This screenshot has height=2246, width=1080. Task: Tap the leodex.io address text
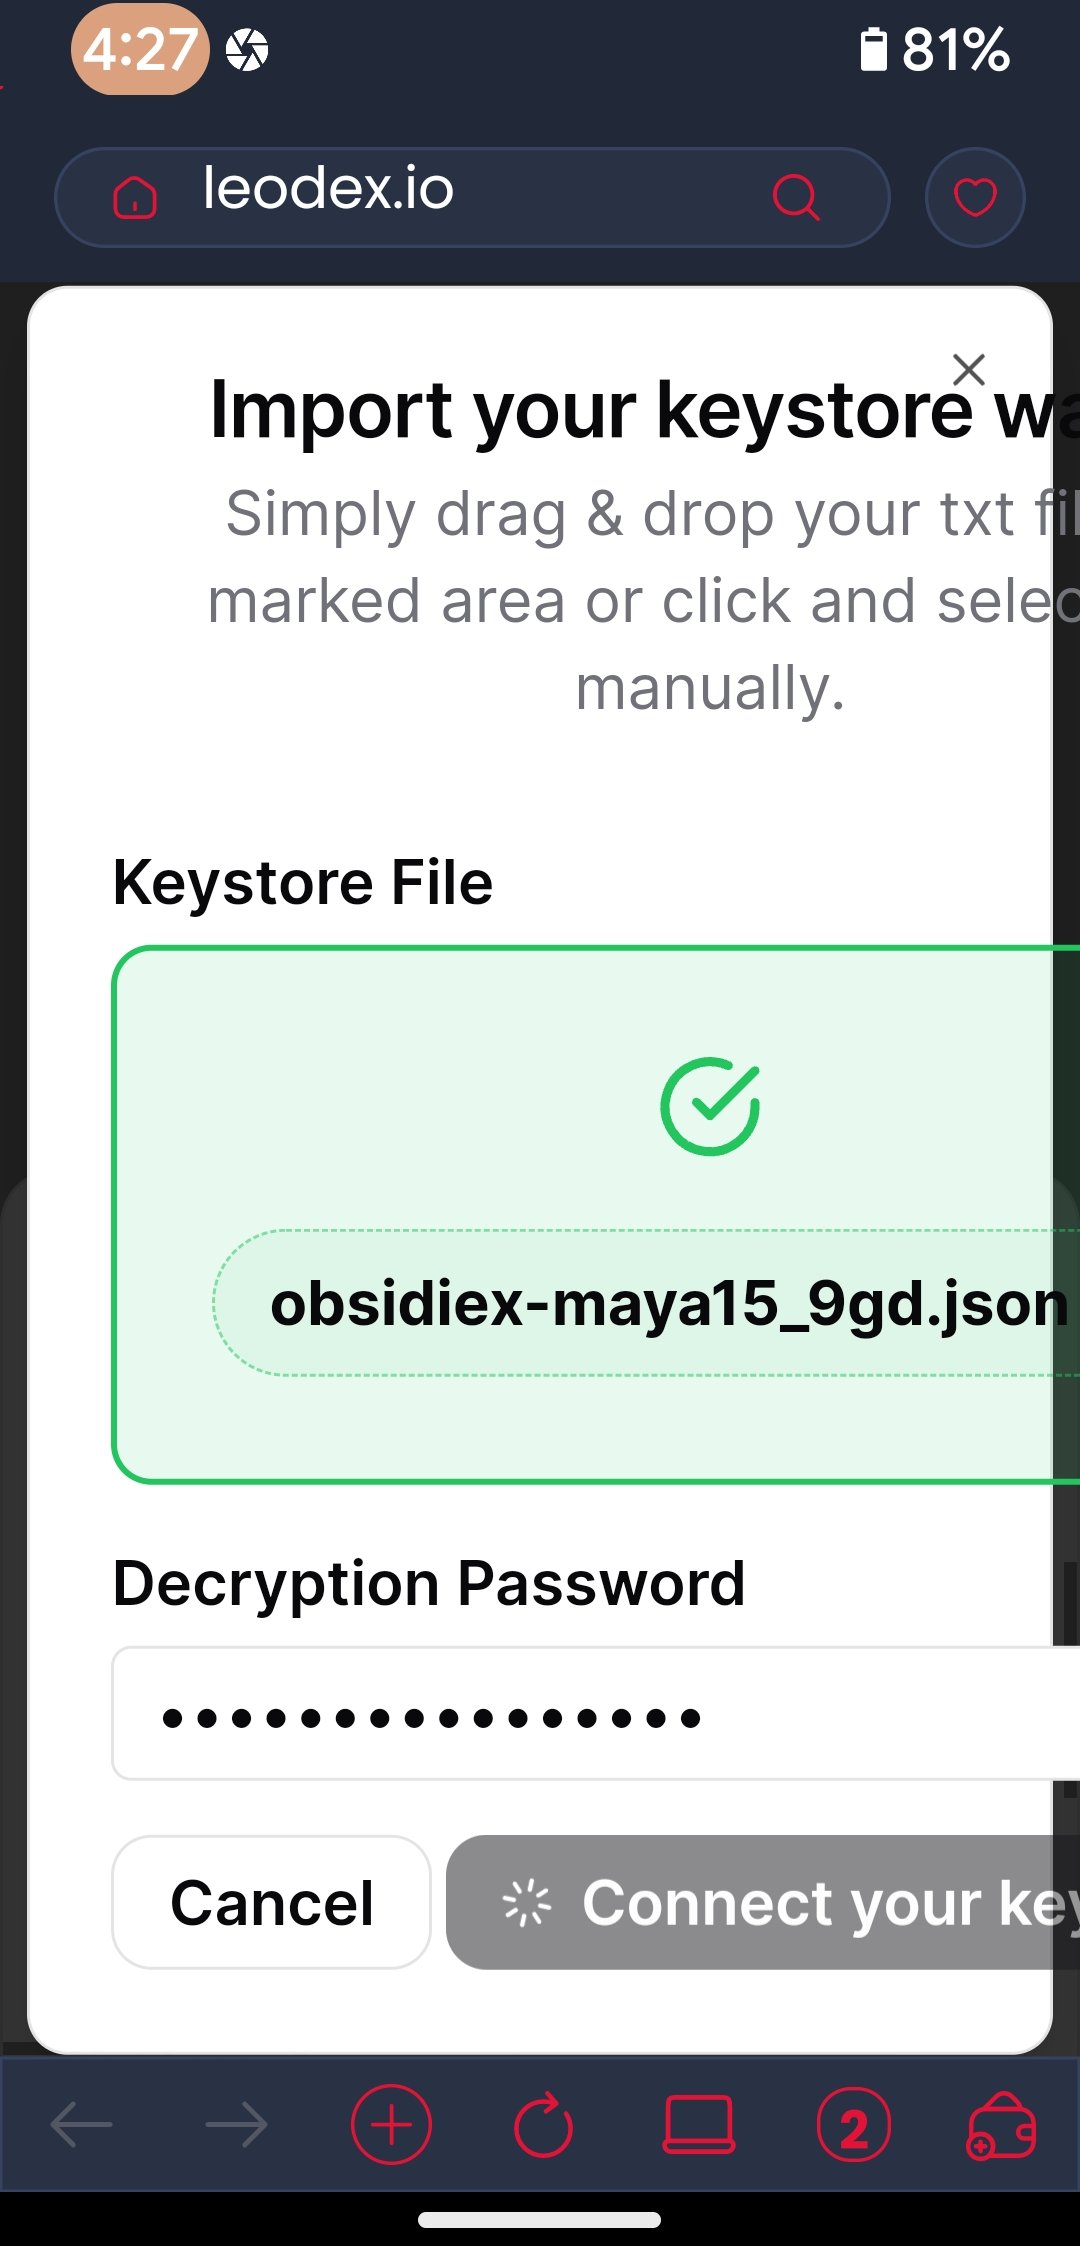coord(328,188)
